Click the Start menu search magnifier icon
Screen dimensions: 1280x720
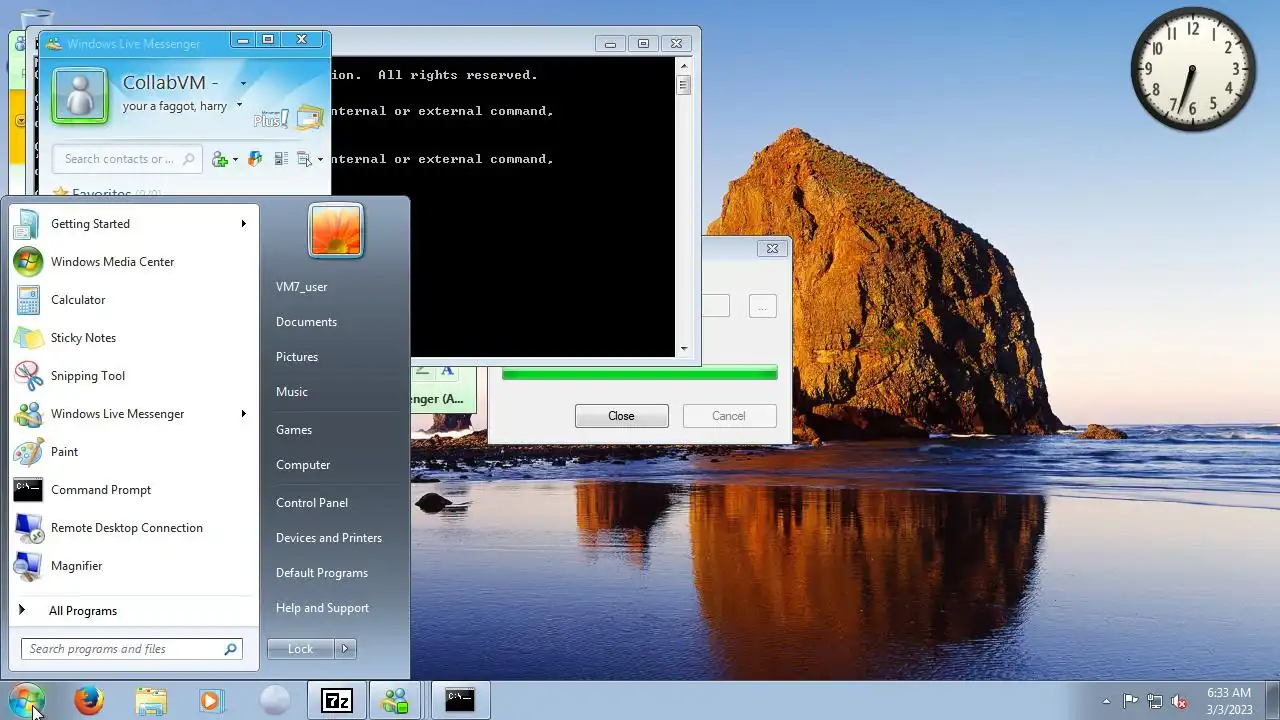(231, 649)
